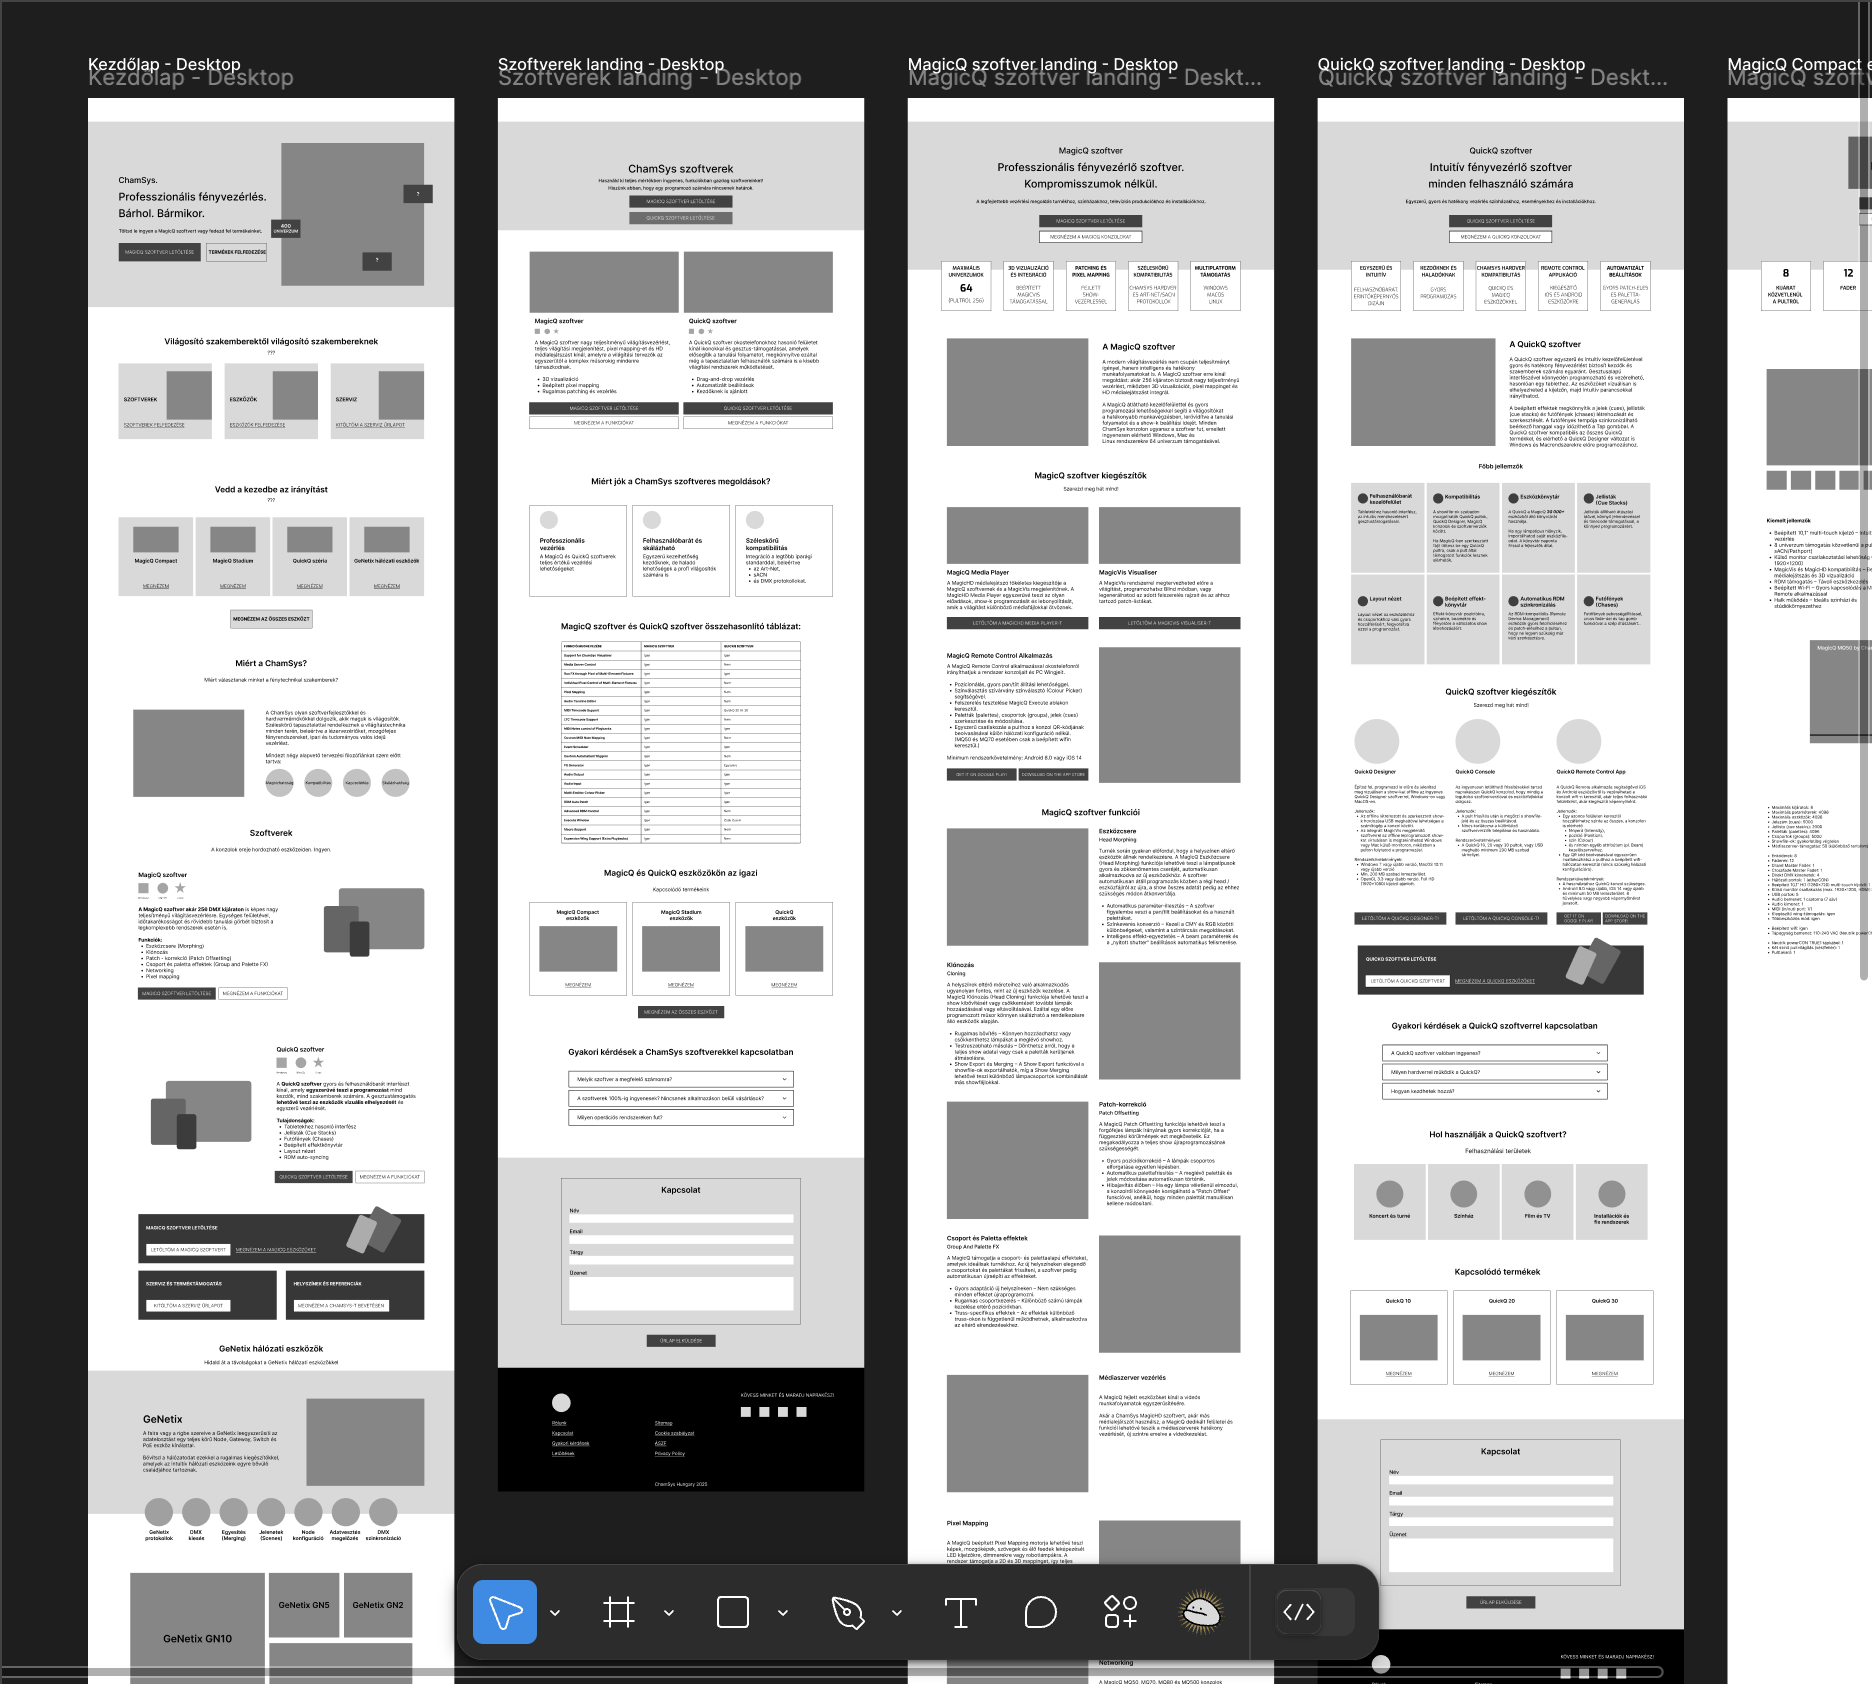
Task: Toggle Dev Mode switch
Action: point(1314,1612)
